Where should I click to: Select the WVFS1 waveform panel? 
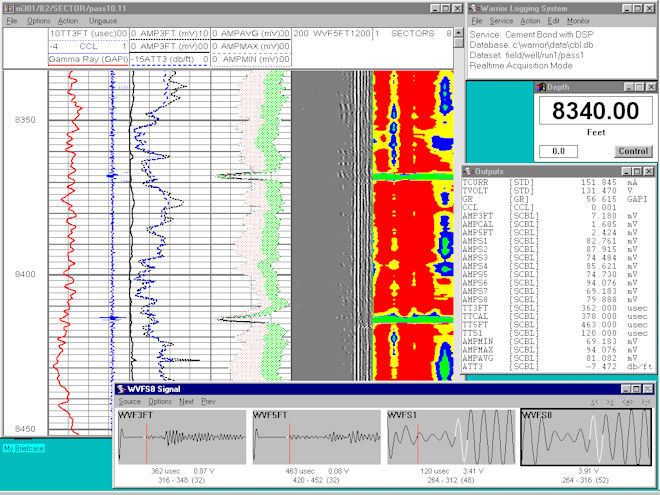[x=449, y=438]
